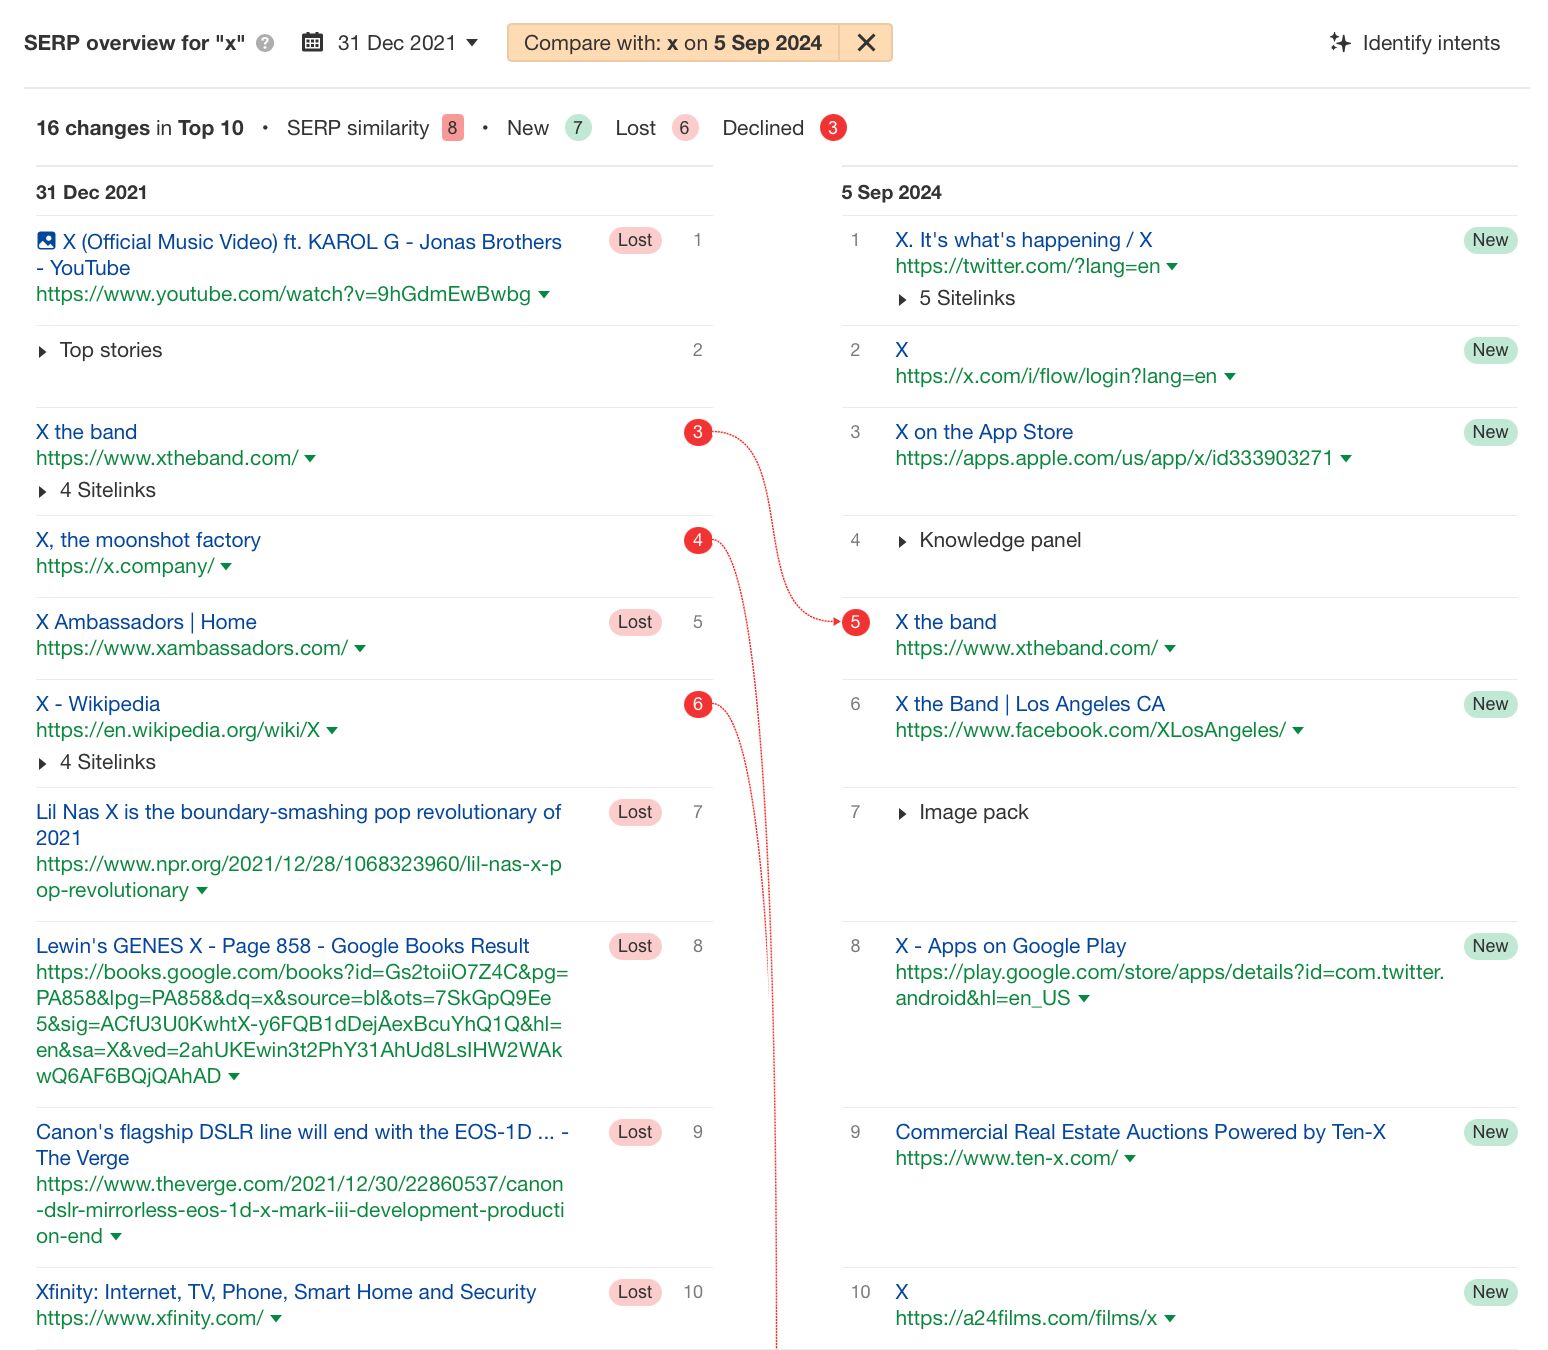Open the URL options caret for x.company
The width and height of the screenshot is (1548, 1350).
pyautogui.click(x=227, y=567)
